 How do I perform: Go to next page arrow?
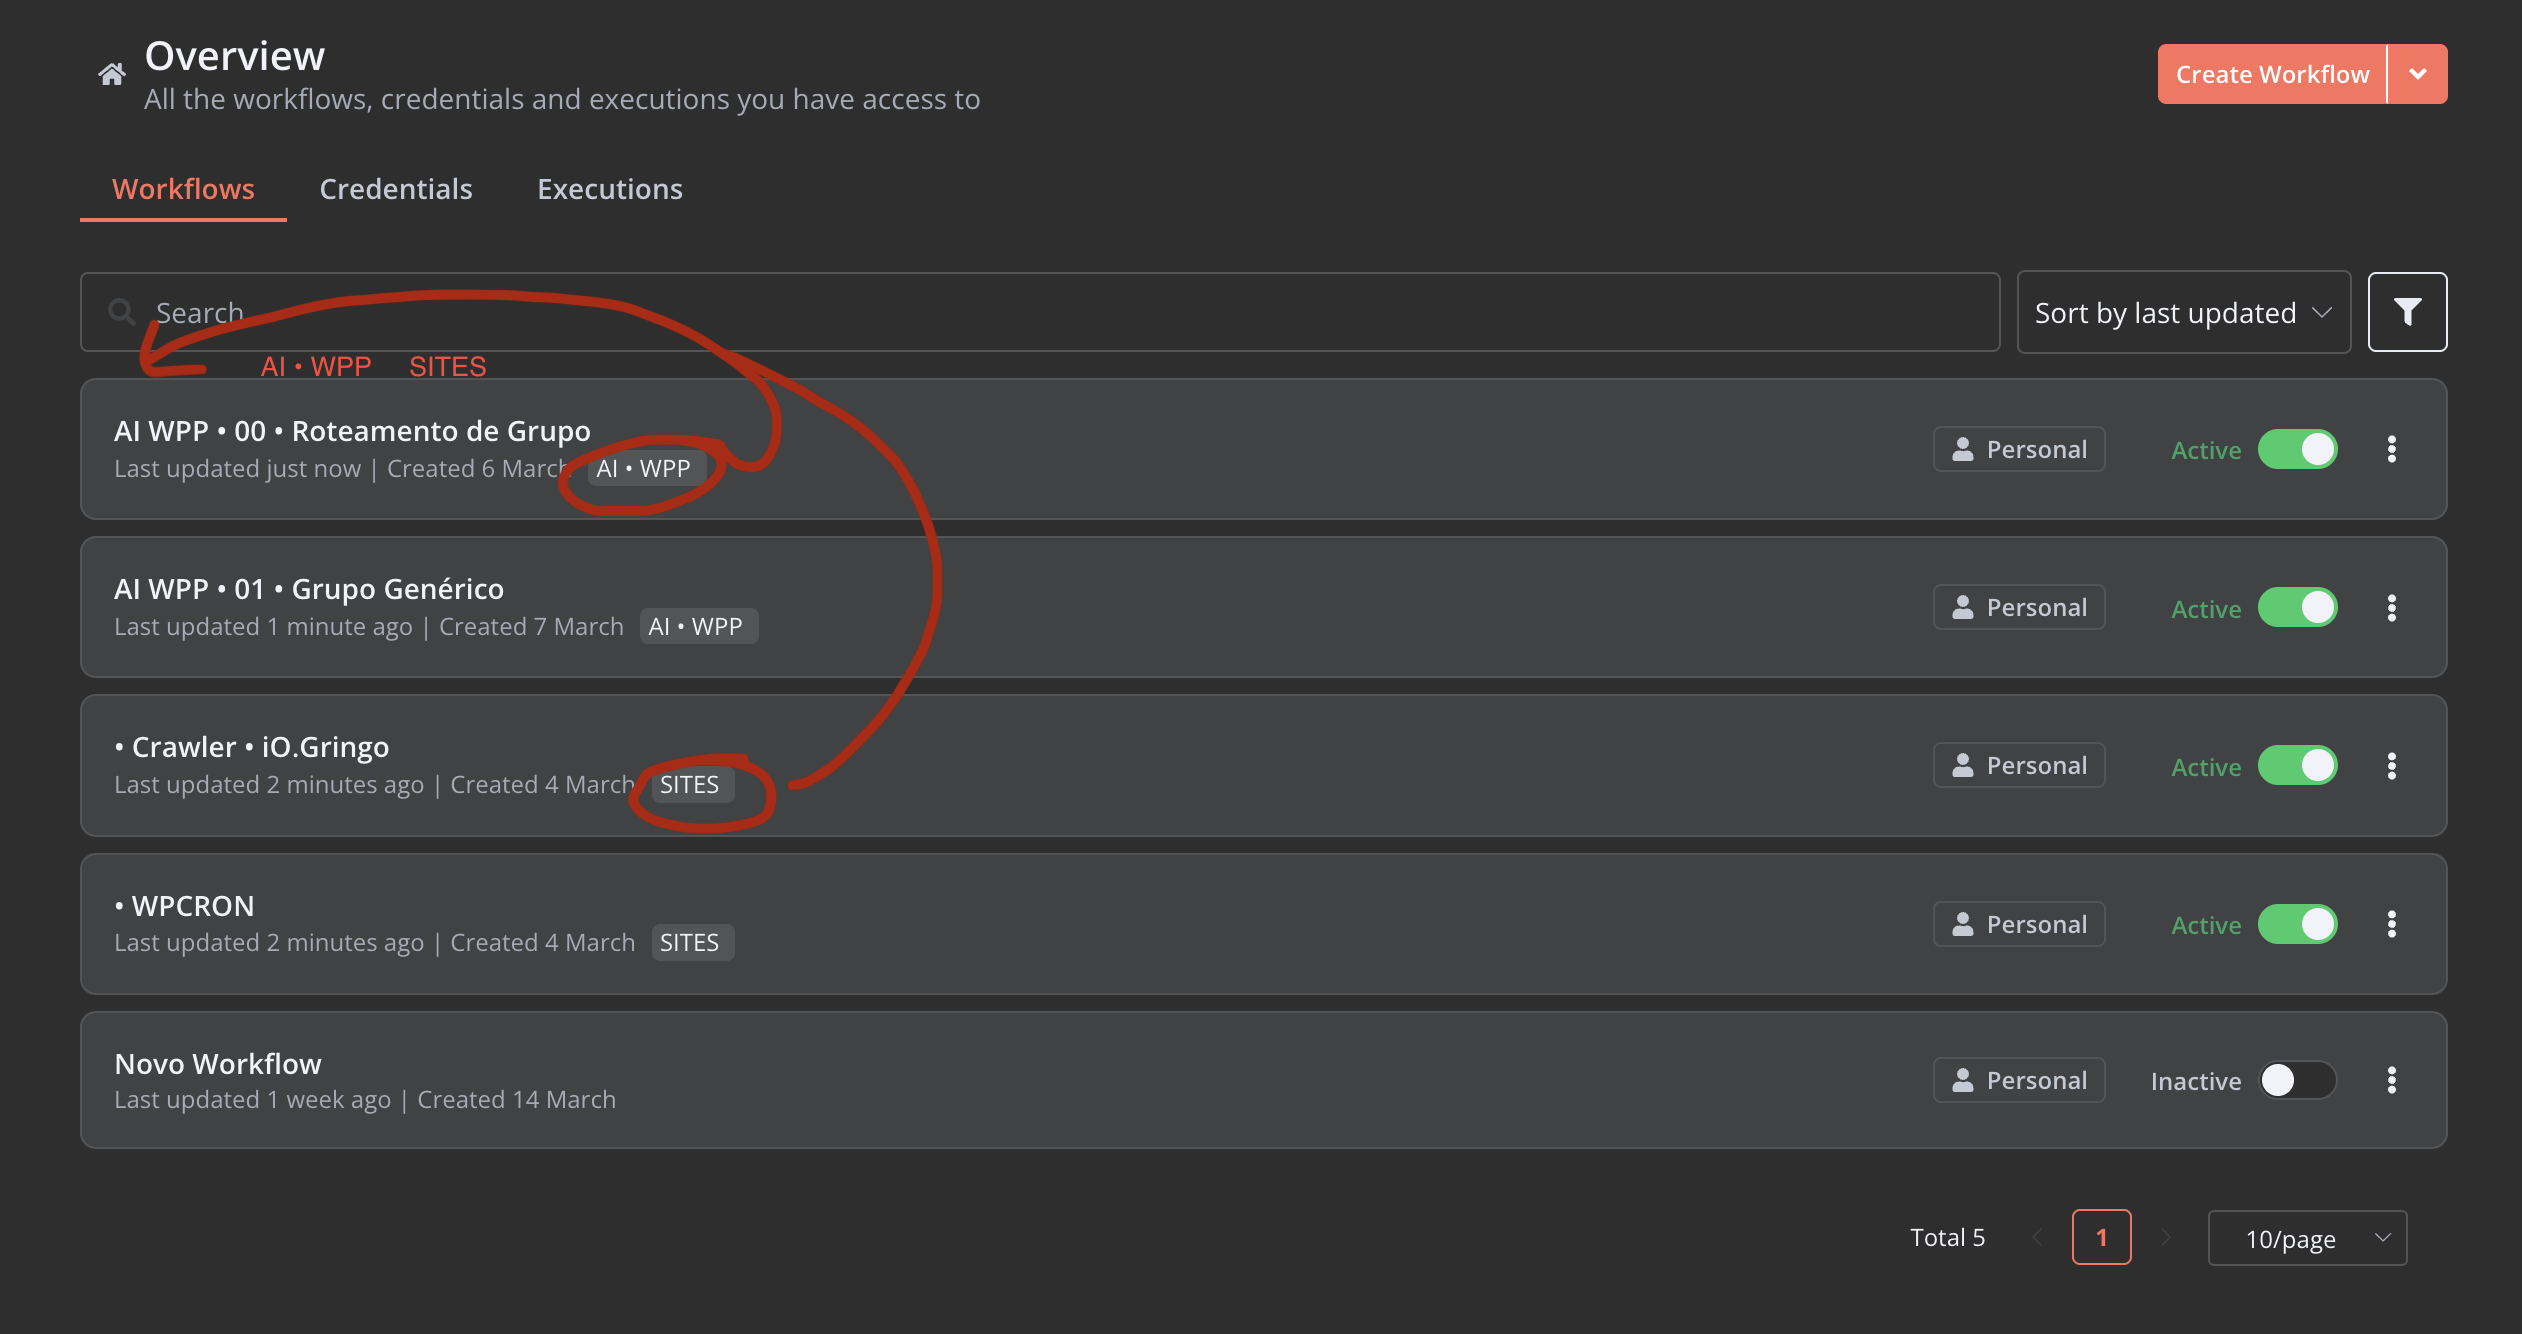[2166, 1237]
